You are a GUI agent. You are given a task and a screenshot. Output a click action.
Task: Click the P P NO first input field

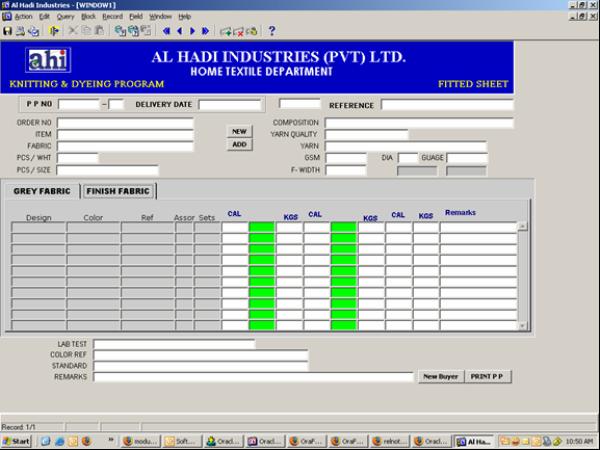78,104
